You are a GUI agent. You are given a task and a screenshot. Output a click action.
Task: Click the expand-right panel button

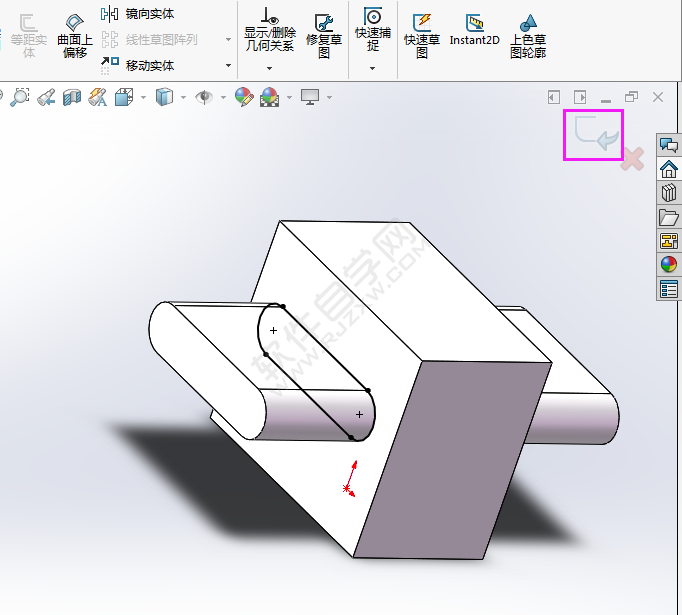(580, 97)
